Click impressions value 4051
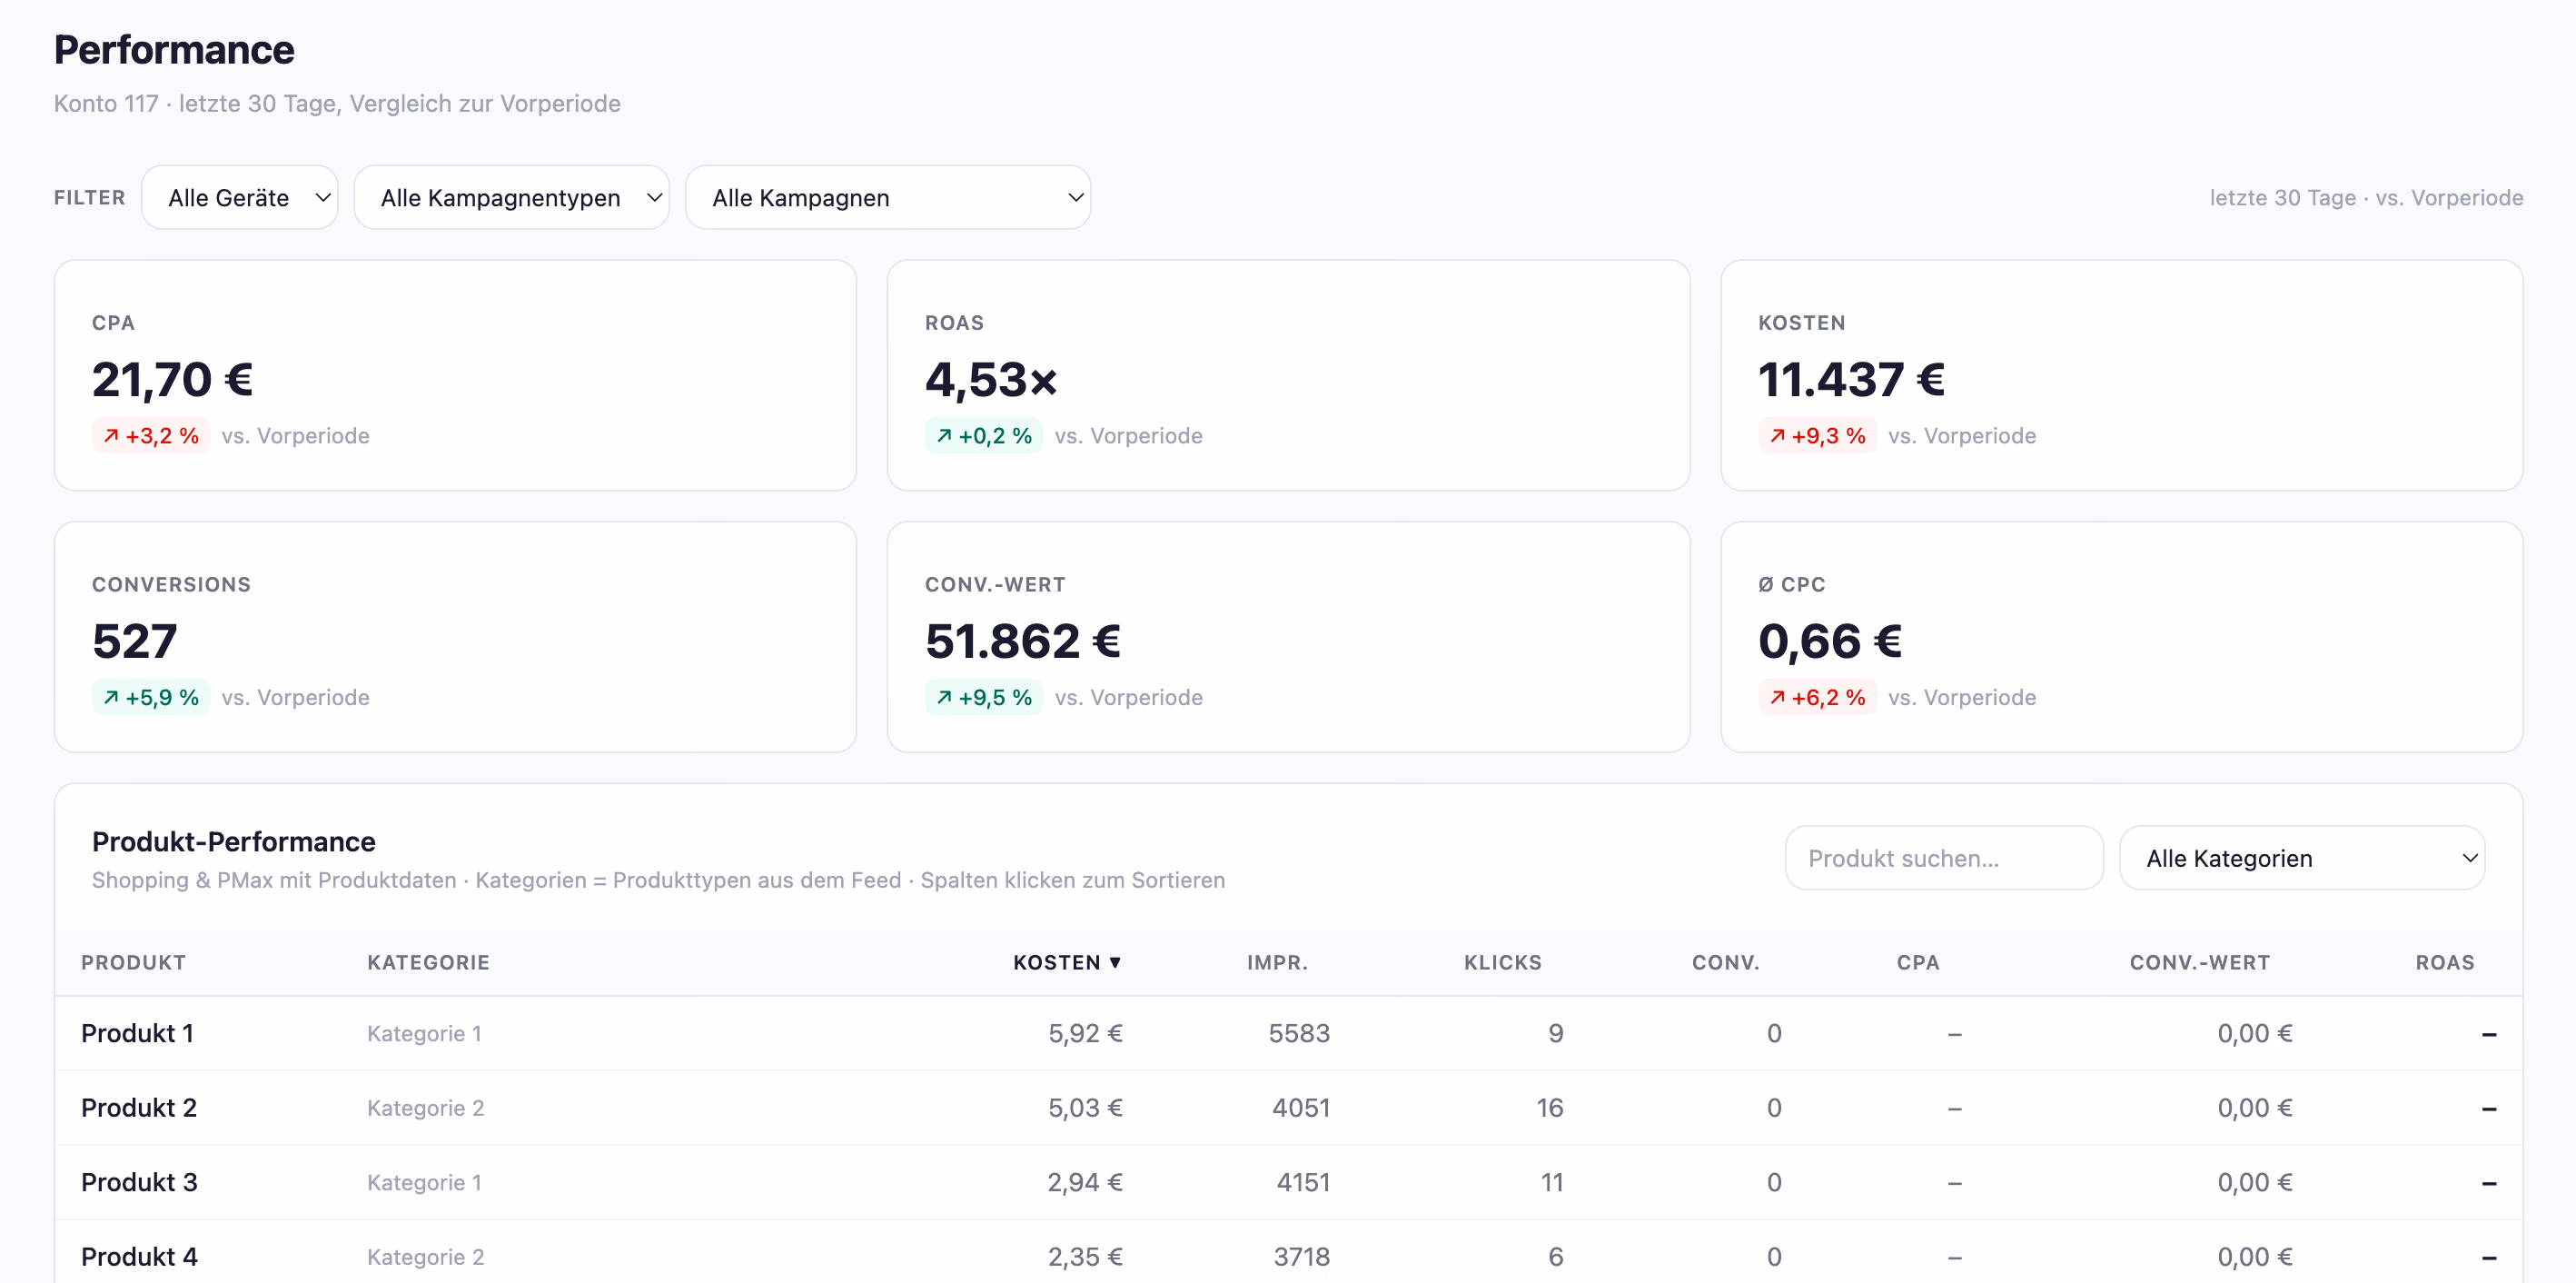This screenshot has height=1283, width=2576. (1300, 1107)
